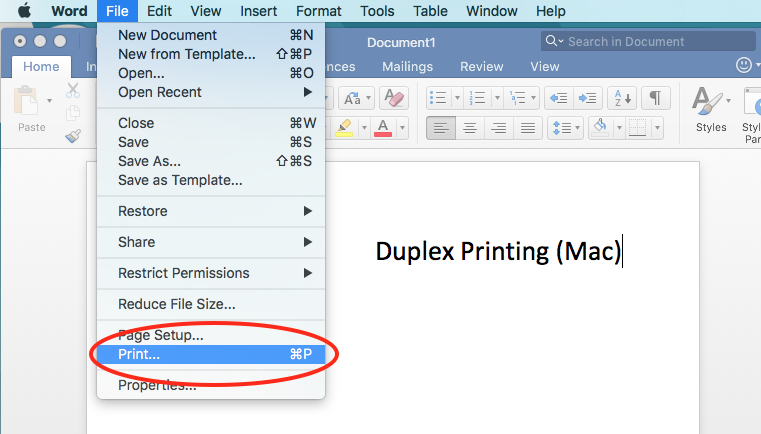Choose Page Setup... menu item

(211, 335)
